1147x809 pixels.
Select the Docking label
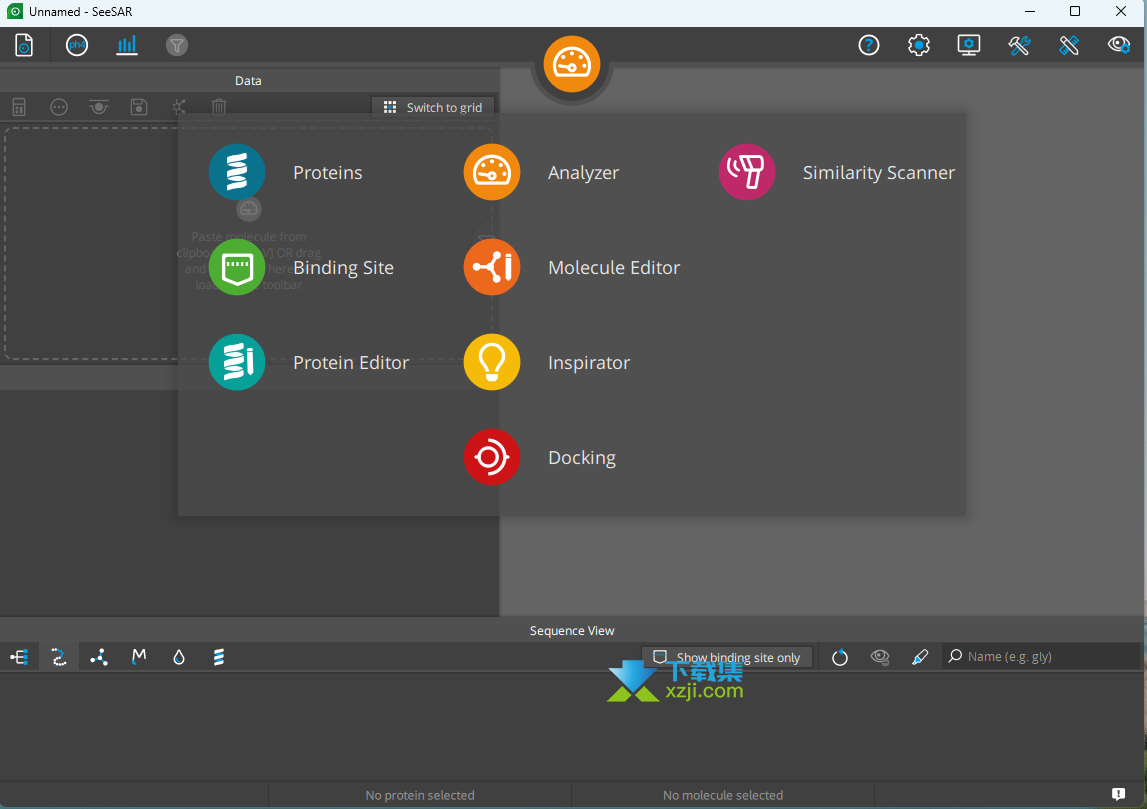582,458
